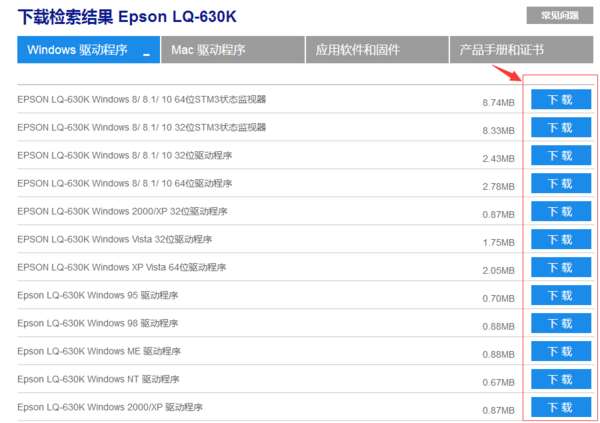
Task: Download Windows Vista 32位驱动程序
Action: (561, 240)
